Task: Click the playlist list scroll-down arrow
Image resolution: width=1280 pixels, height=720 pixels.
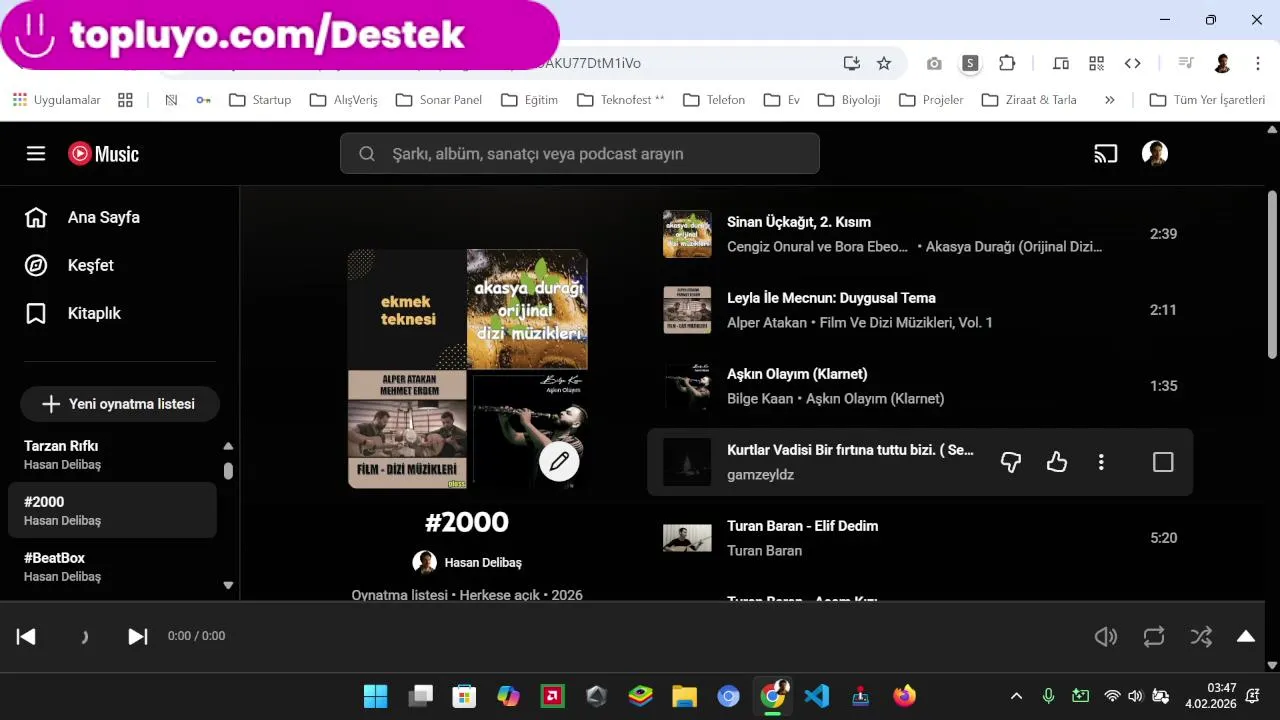Action: [228, 585]
